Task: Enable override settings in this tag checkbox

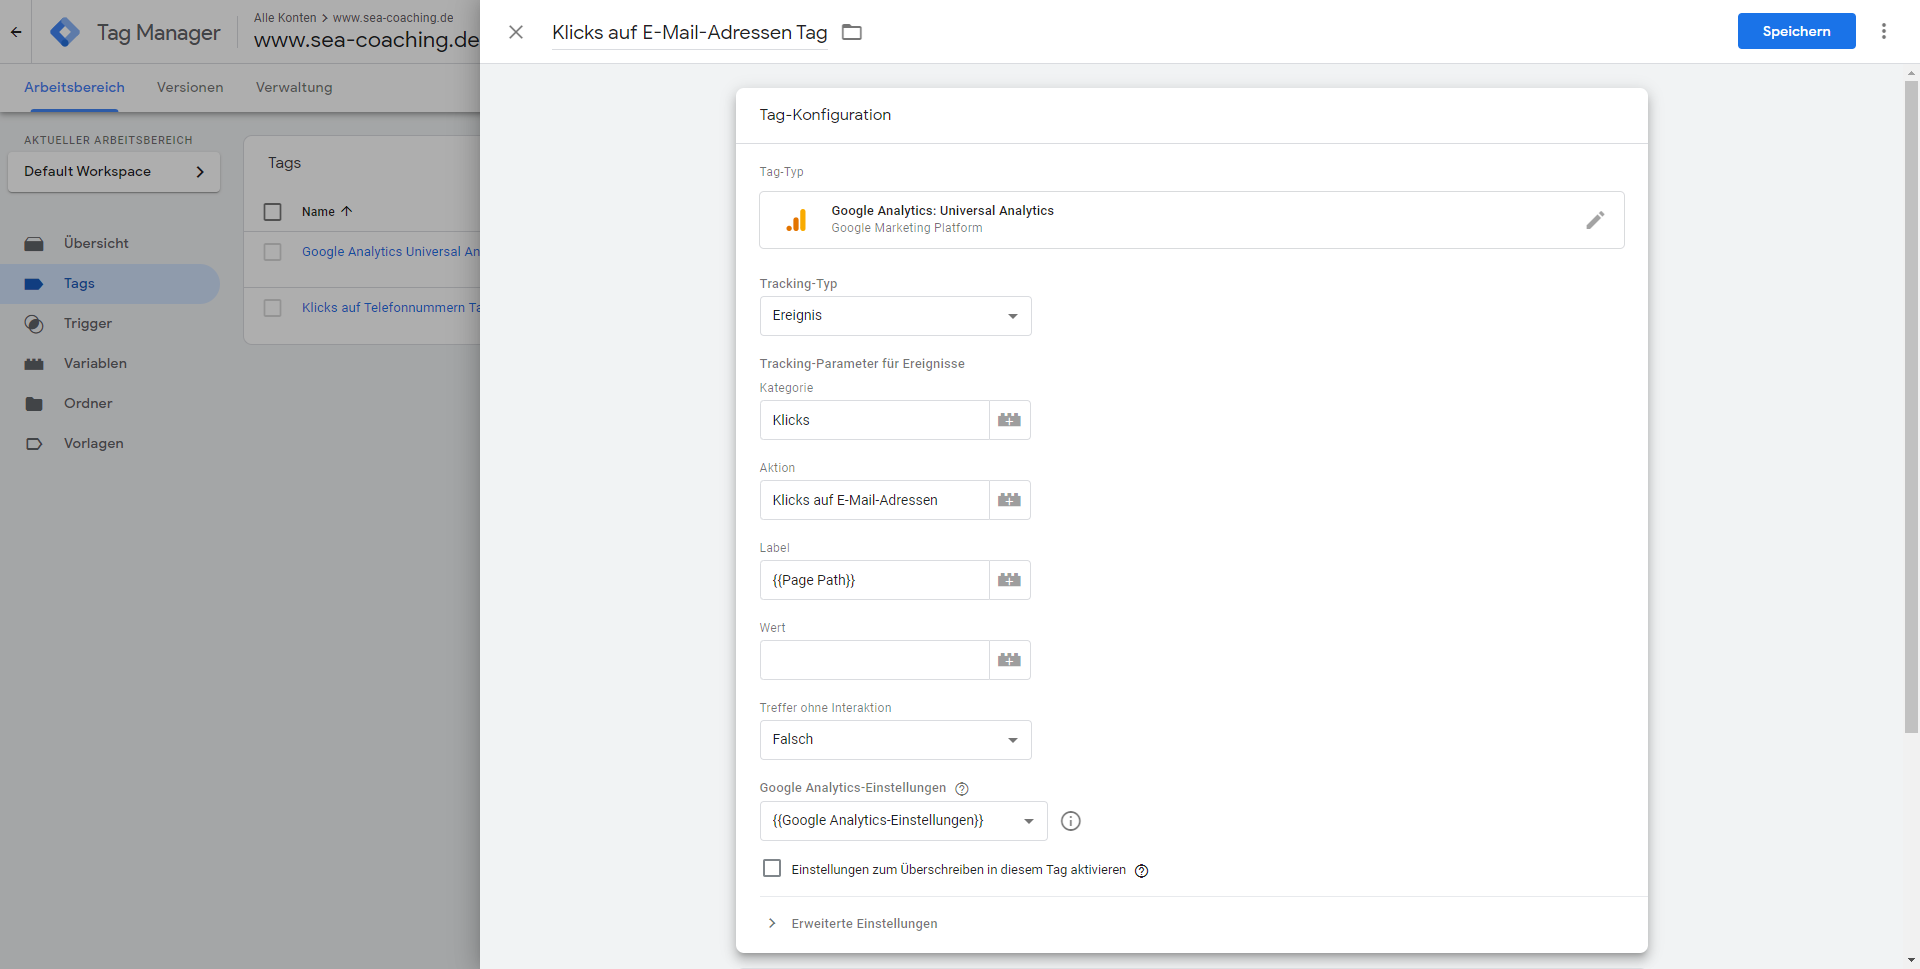Action: point(772,868)
